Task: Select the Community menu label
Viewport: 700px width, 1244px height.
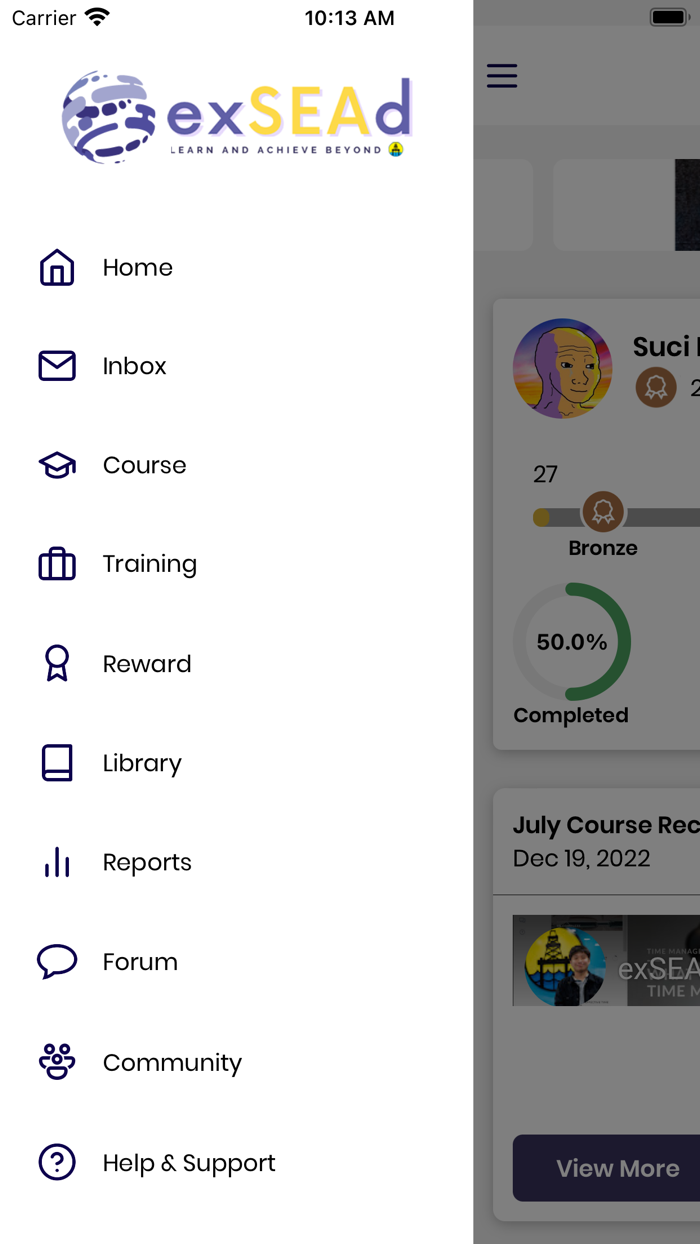Action: (x=172, y=1062)
